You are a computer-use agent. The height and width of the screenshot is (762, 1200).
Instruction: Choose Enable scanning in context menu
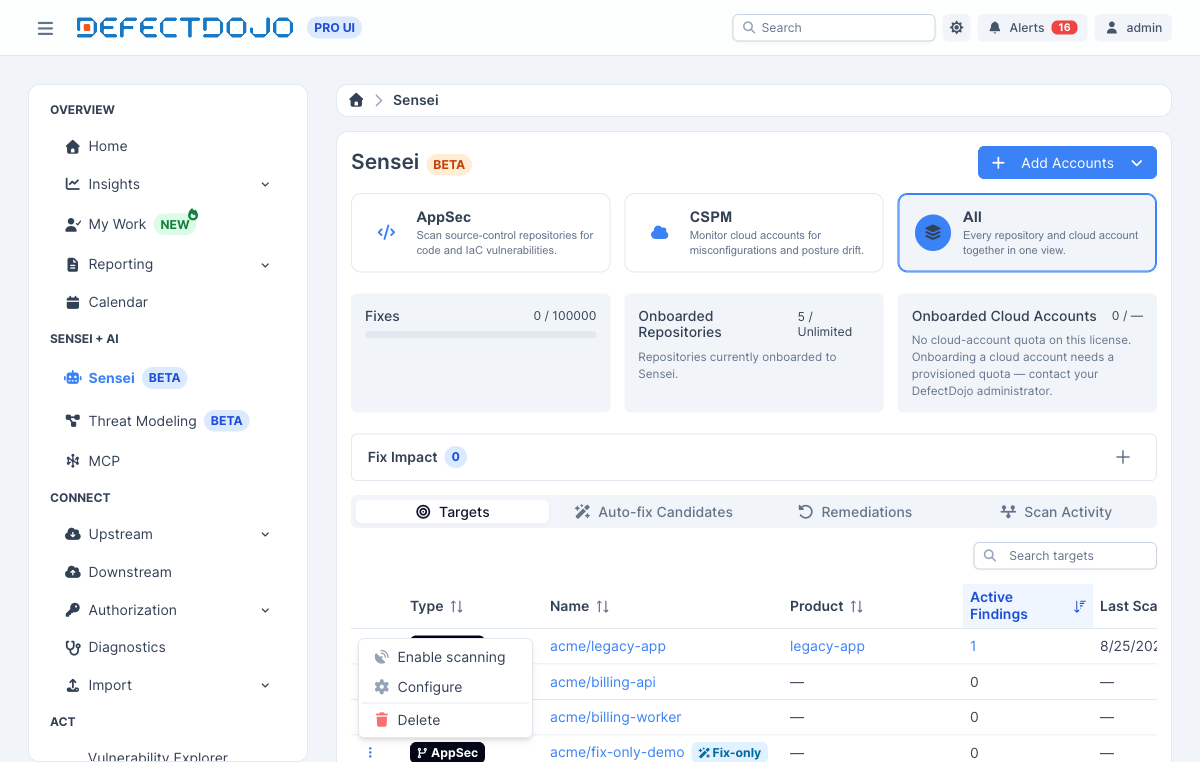[445, 657]
